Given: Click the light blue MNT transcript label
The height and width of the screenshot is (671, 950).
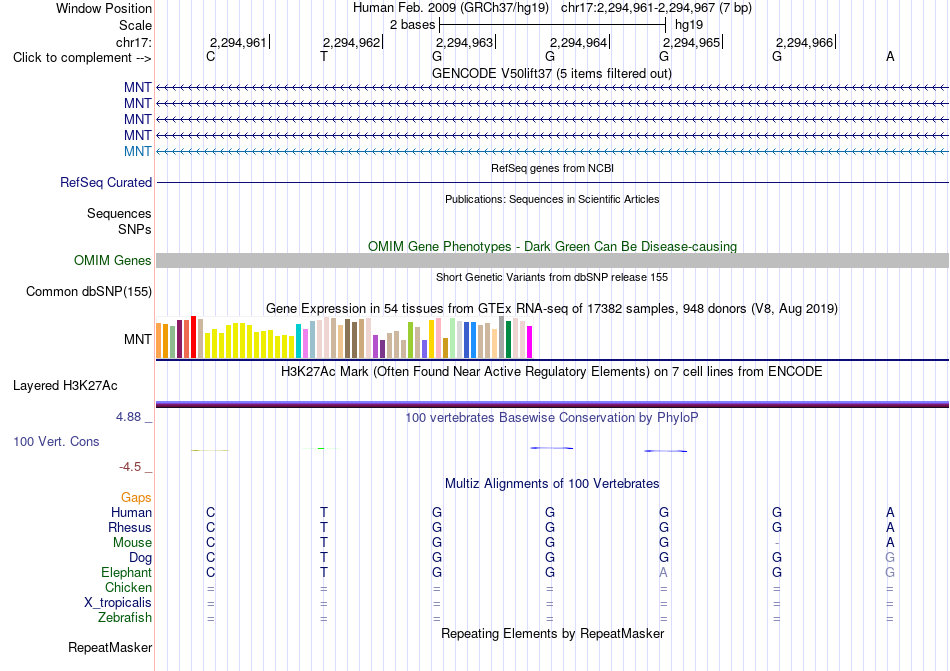Looking at the screenshot, I should (138, 151).
